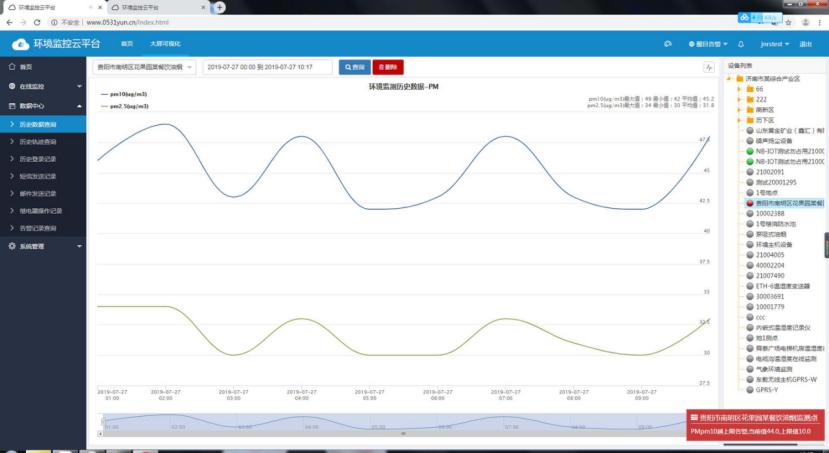The height and width of the screenshot is (453, 829).
Task: Click the red 删除 delete button
Action: click(x=388, y=67)
